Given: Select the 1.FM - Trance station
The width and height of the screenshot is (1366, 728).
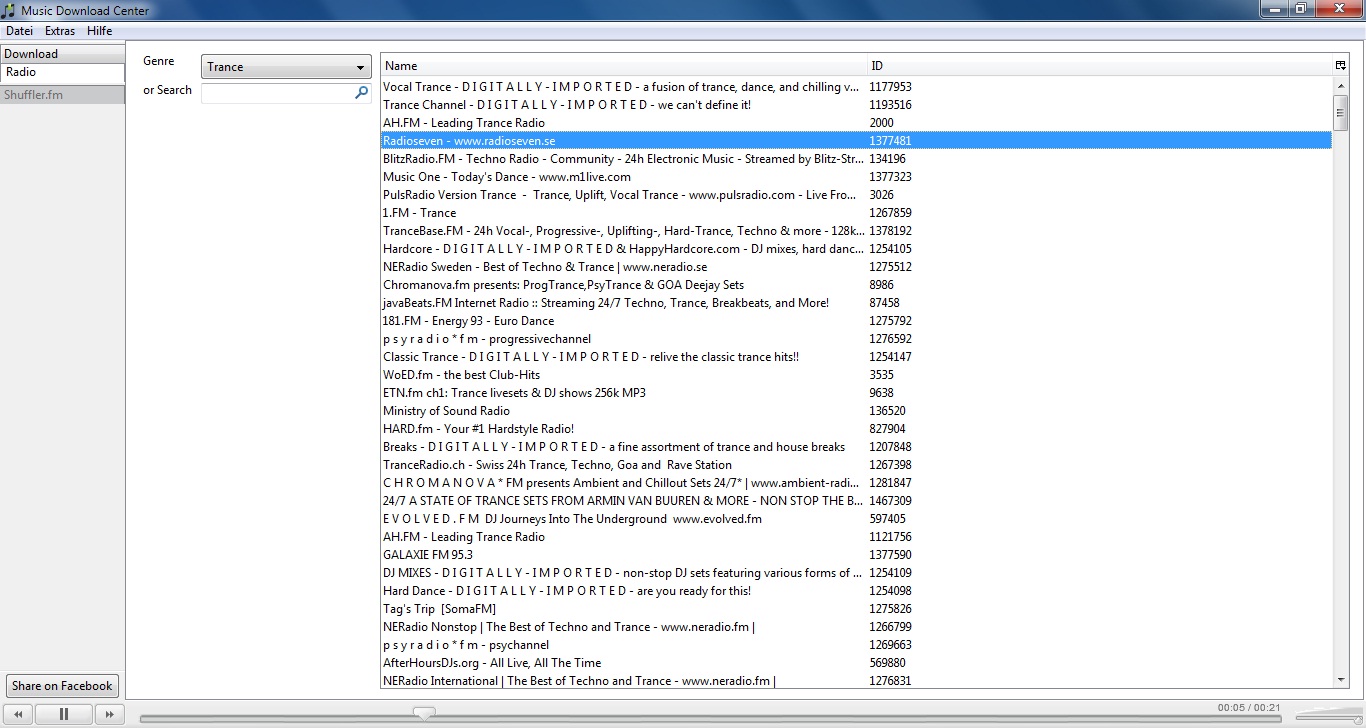Looking at the screenshot, I should (x=857, y=213).
